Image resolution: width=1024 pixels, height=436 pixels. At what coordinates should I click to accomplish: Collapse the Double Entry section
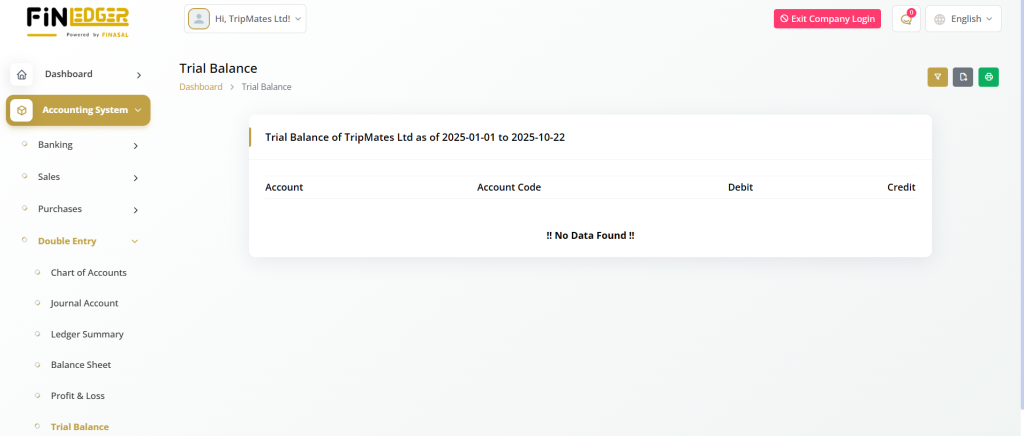coord(88,241)
